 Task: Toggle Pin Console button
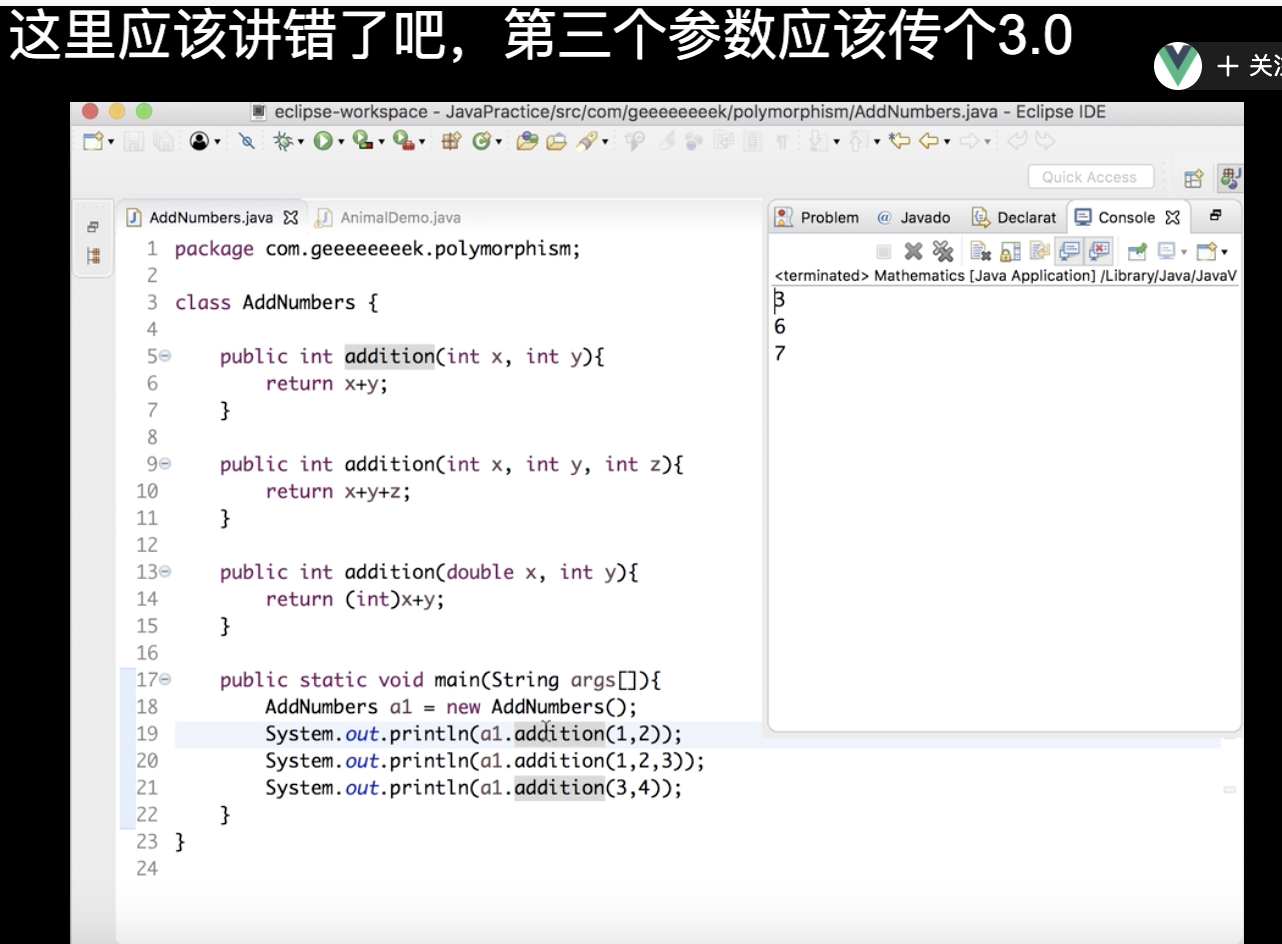[1139, 250]
